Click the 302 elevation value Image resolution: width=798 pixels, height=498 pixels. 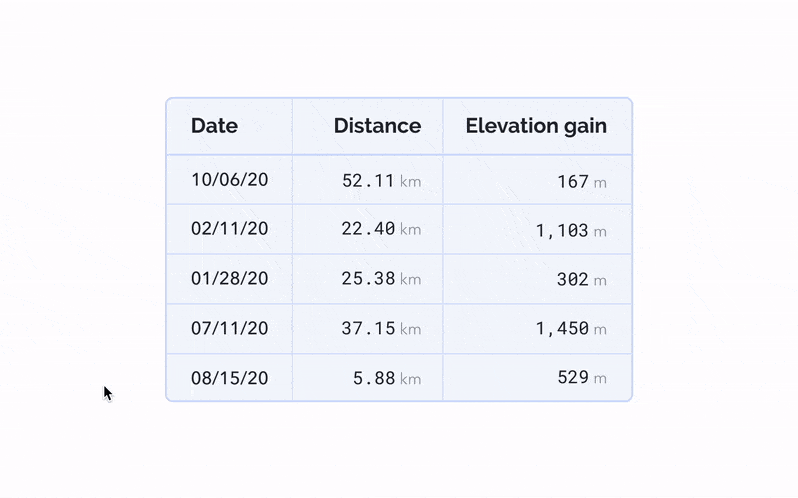(x=573, y=280)
